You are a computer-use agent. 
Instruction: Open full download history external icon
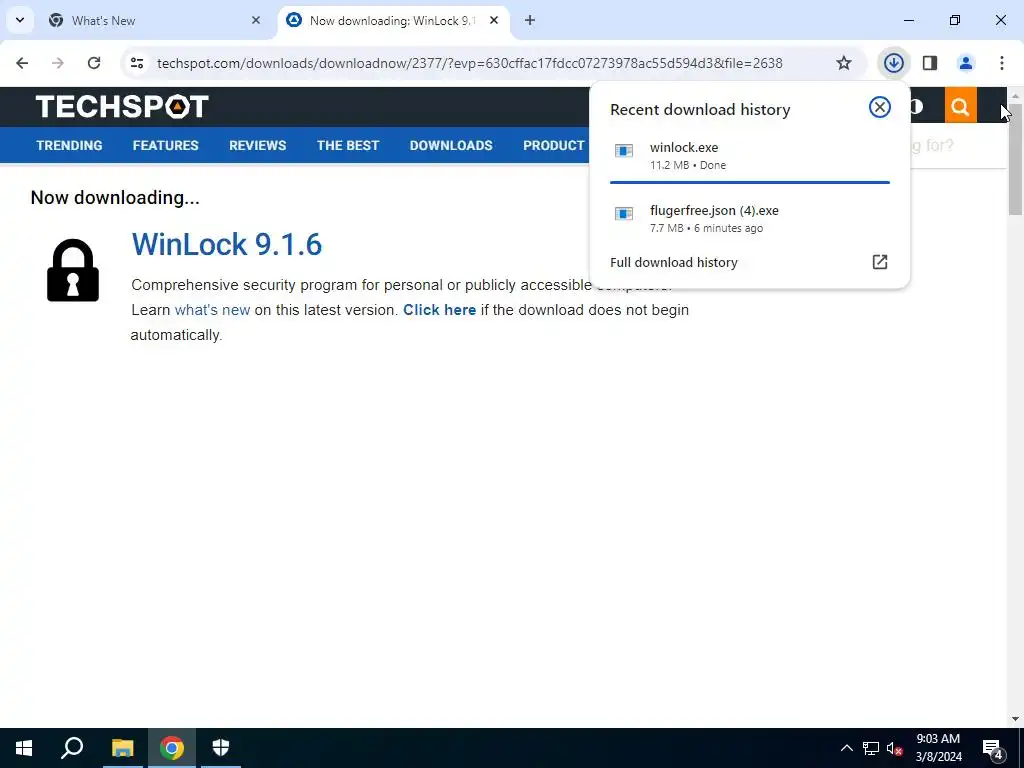(x=880, y=262)
